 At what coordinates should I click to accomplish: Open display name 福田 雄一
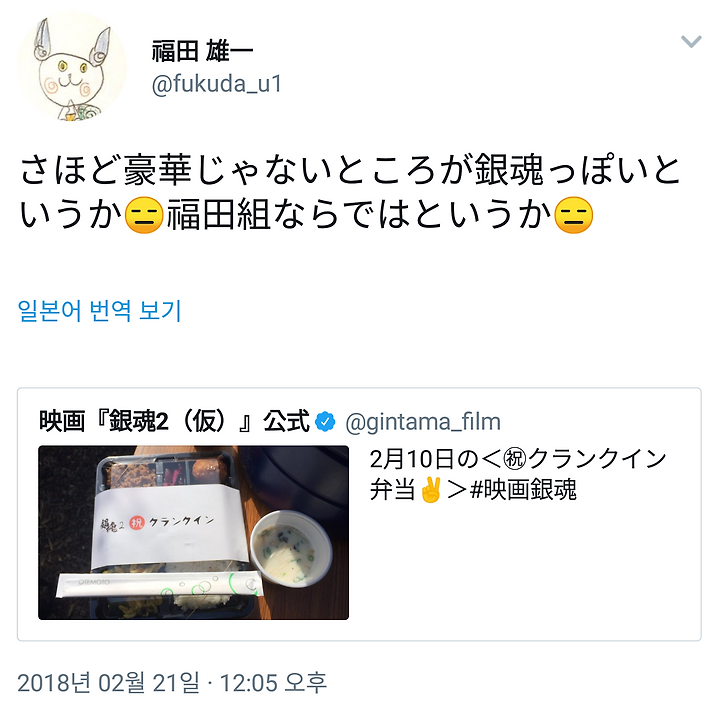pos(202,51)
